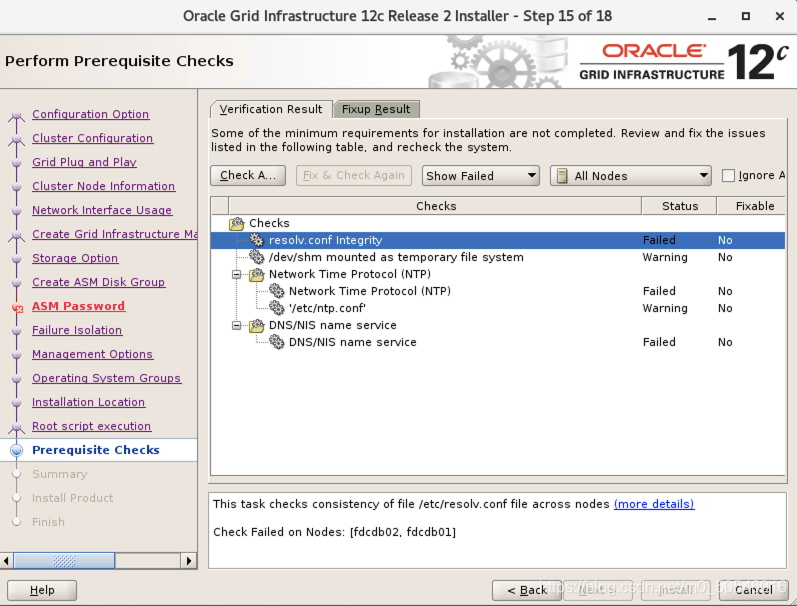Go to Cluster Configuration step
Image resolution: width=797 pixels, height=606 pixels.
93,138
